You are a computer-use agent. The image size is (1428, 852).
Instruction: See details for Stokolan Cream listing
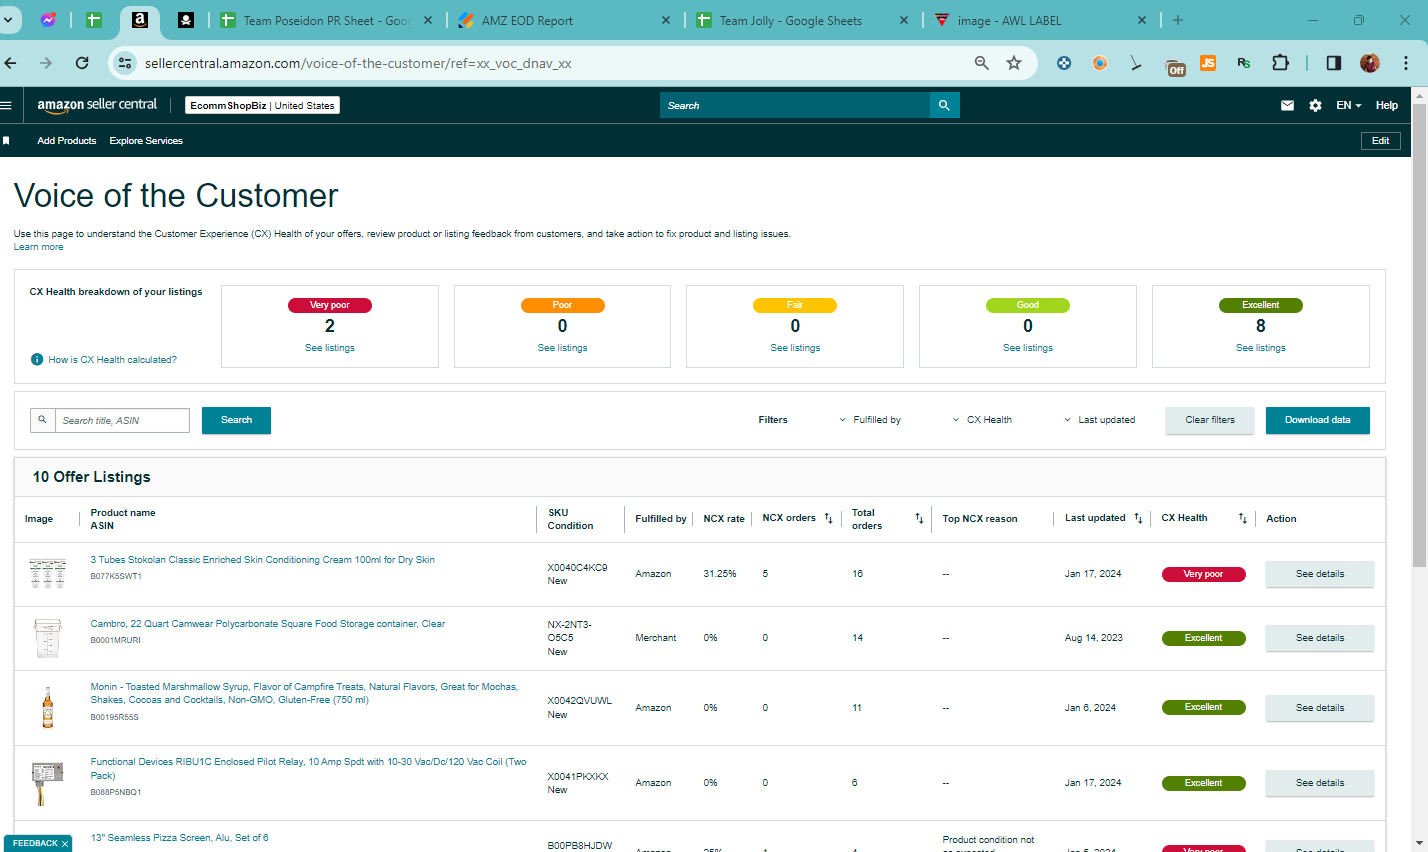tap(1319, 574)
